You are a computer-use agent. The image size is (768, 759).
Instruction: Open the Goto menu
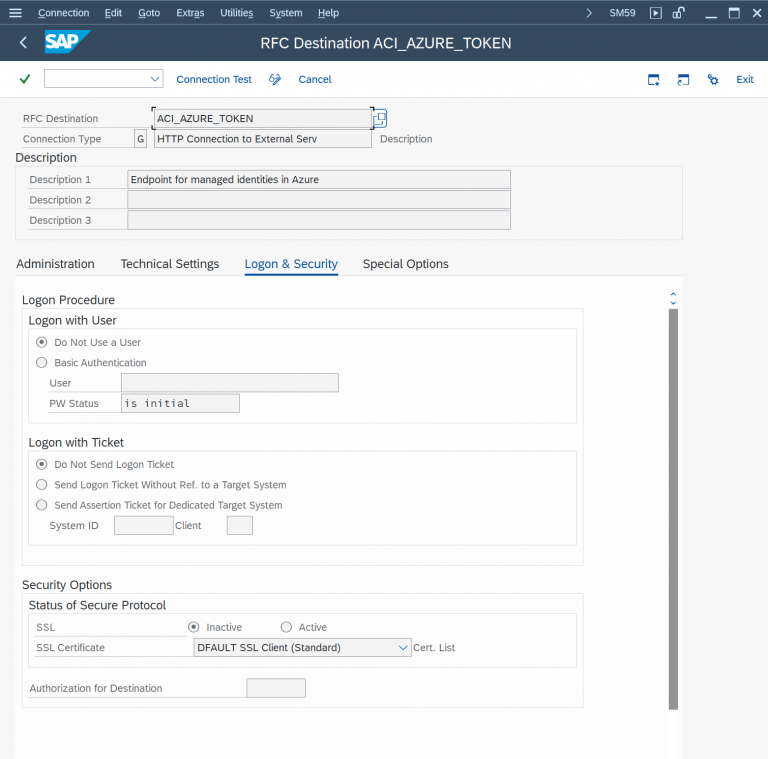click(x=149, y=13)
